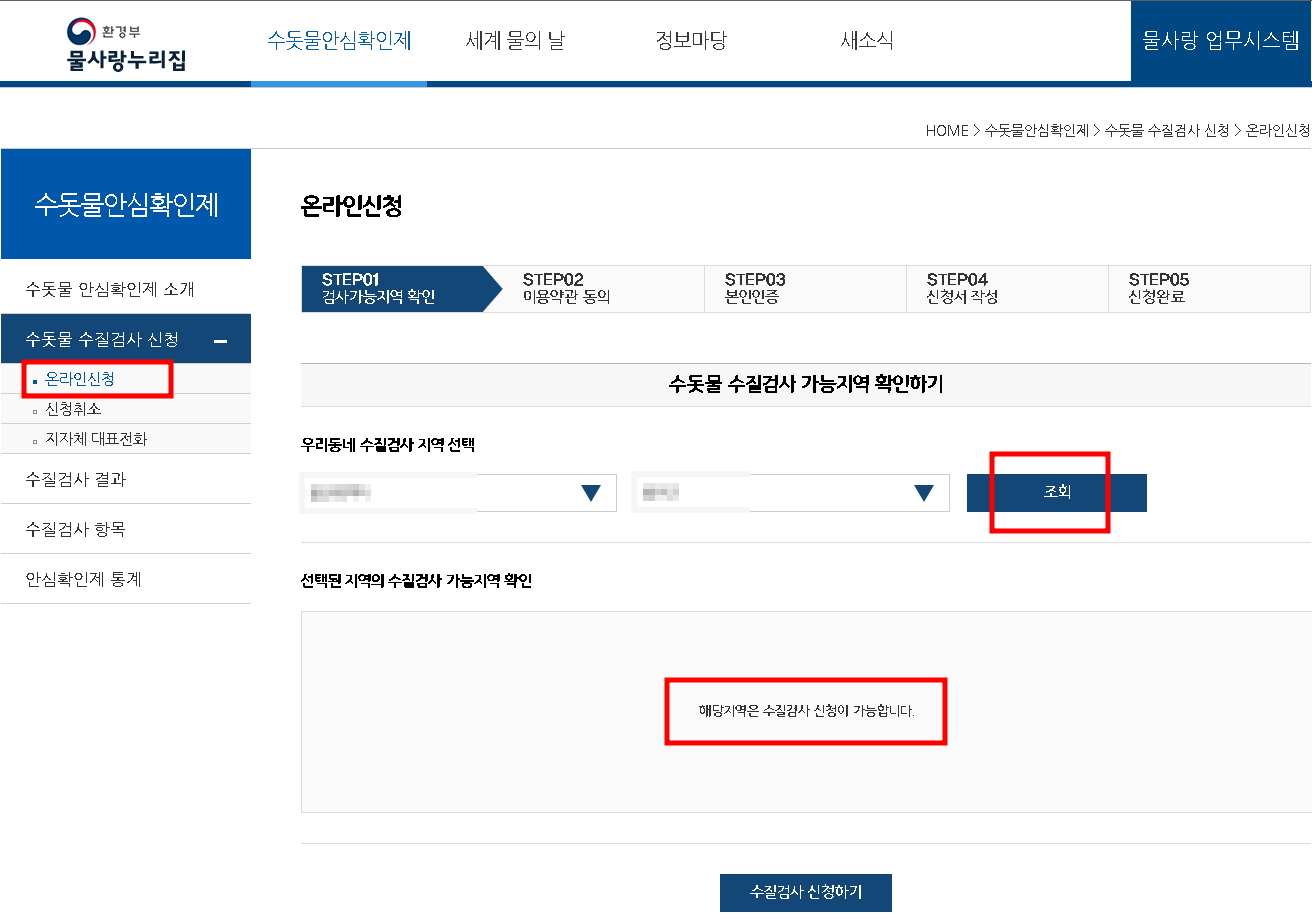Screen dimensions: 1312x914
Task: Click STEP03 본인인증 step
Action: [806, 288]
